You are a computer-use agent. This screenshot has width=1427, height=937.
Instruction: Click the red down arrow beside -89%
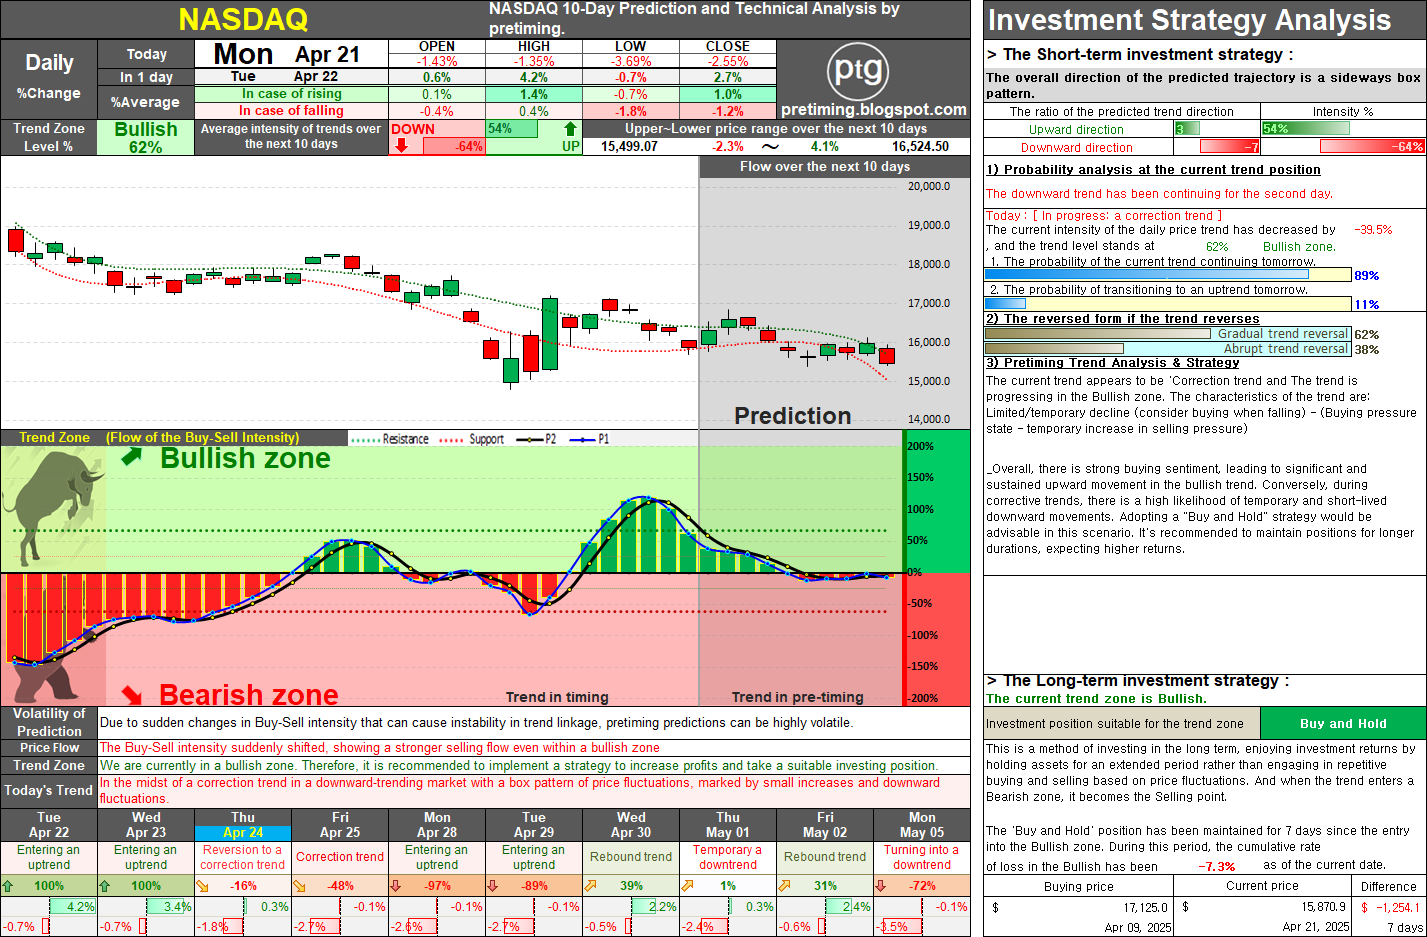pyautogui.click(x=493, y=886)
